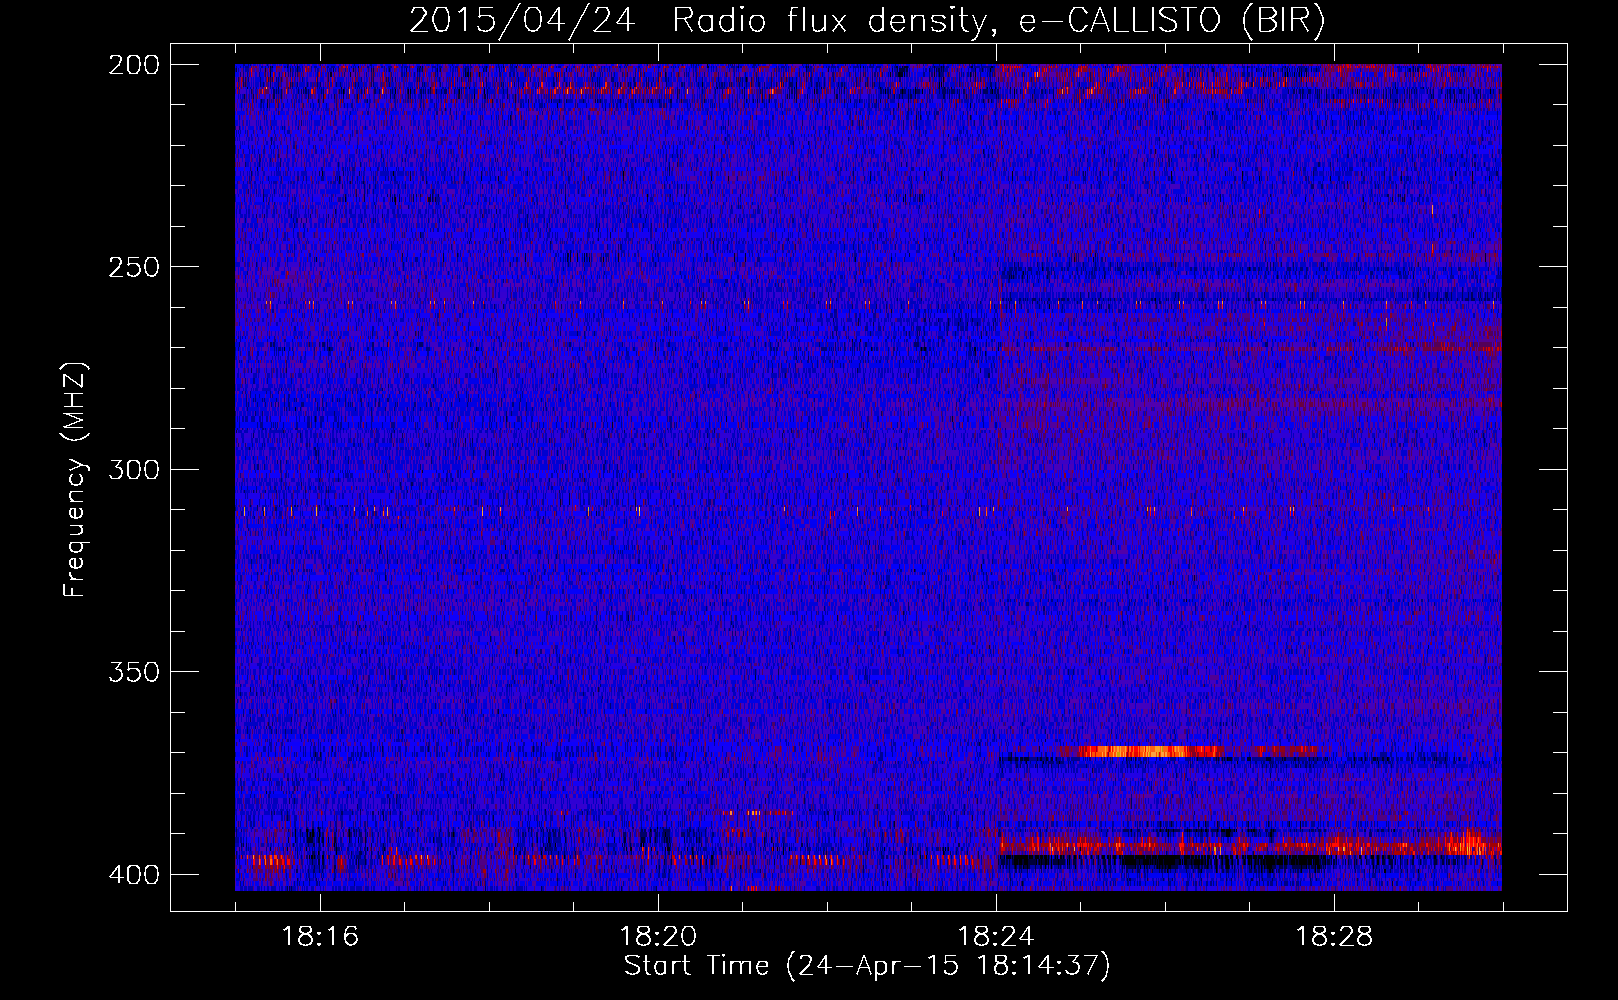The height and width of the screenshot is (1000, 1618).
Task: Click the 'Start Time (24-Apr-15 18:14:37)' label
Action: coord(867,966)
